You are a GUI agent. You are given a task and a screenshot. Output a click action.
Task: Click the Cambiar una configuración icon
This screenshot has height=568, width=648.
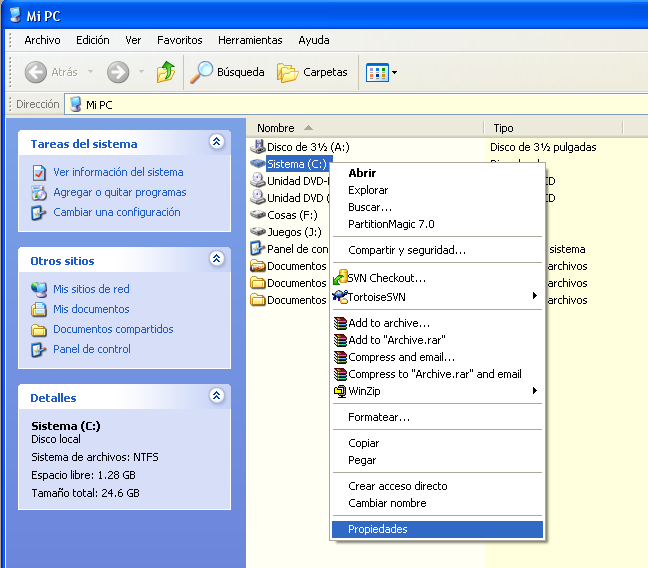(x=38, y=212)
